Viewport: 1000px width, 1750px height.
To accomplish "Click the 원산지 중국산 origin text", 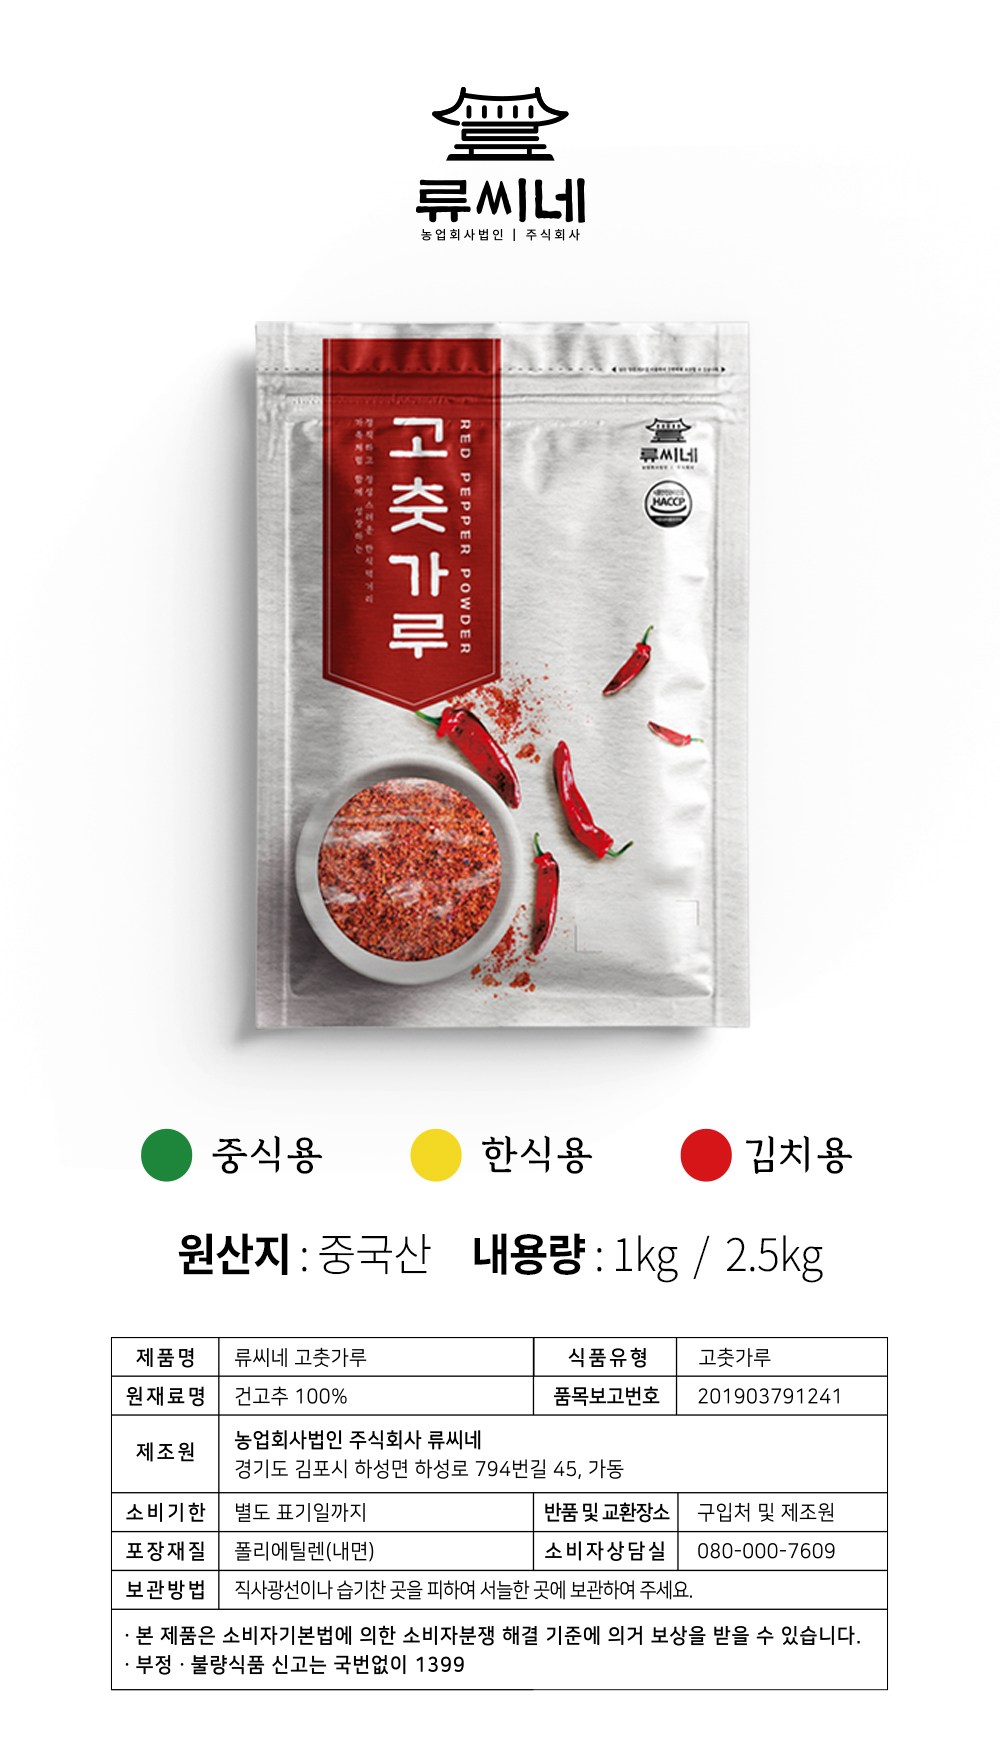I will (x=304, y=1254).
